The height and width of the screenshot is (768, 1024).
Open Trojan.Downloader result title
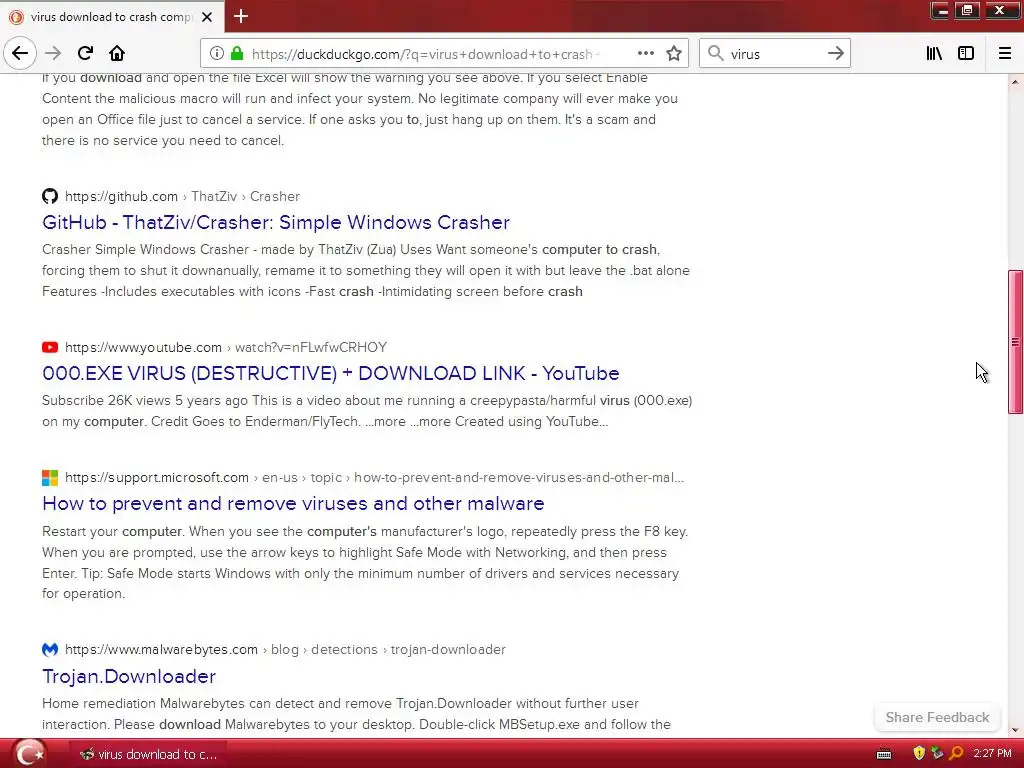(129, 676)
